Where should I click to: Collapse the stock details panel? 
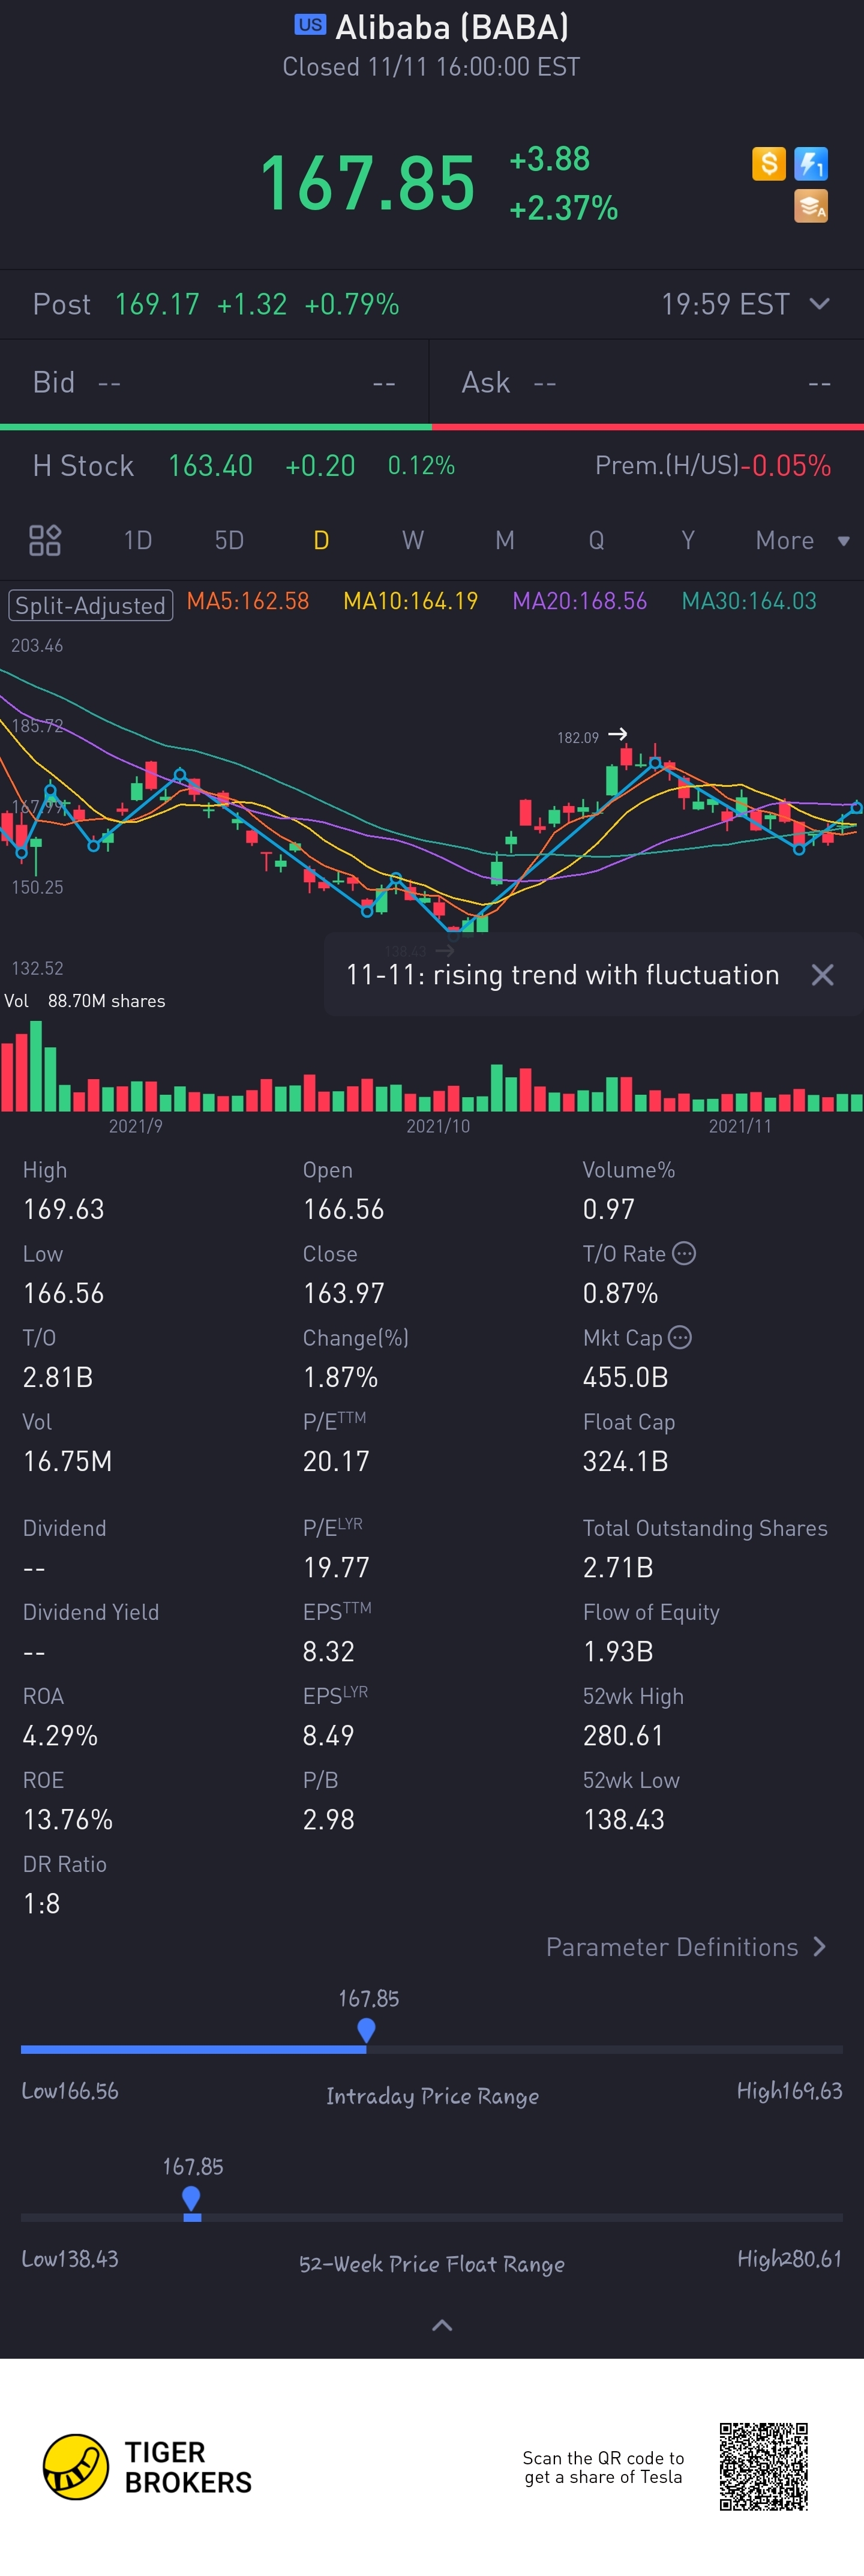click(442, 2325)
